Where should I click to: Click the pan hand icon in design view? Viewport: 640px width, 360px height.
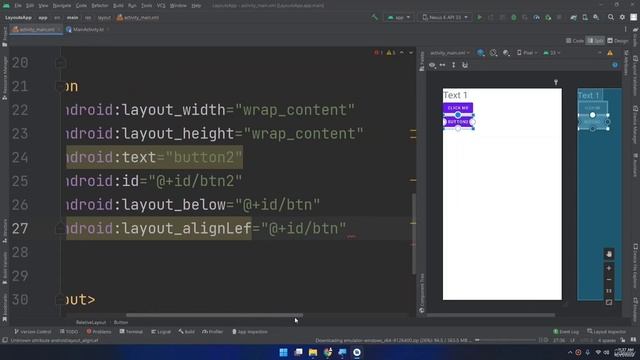click(609, 254)
